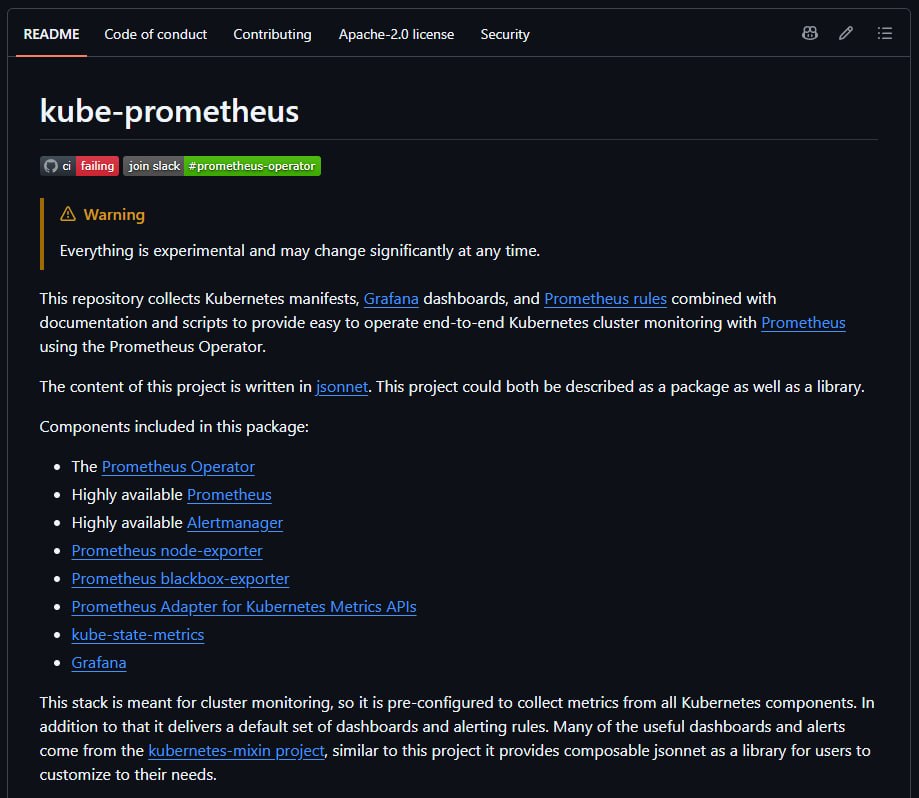Open Prometheus Adapter for Kubernetes Metrics APIs link
This screenshot has width=919, height=798.
point(244,607)
